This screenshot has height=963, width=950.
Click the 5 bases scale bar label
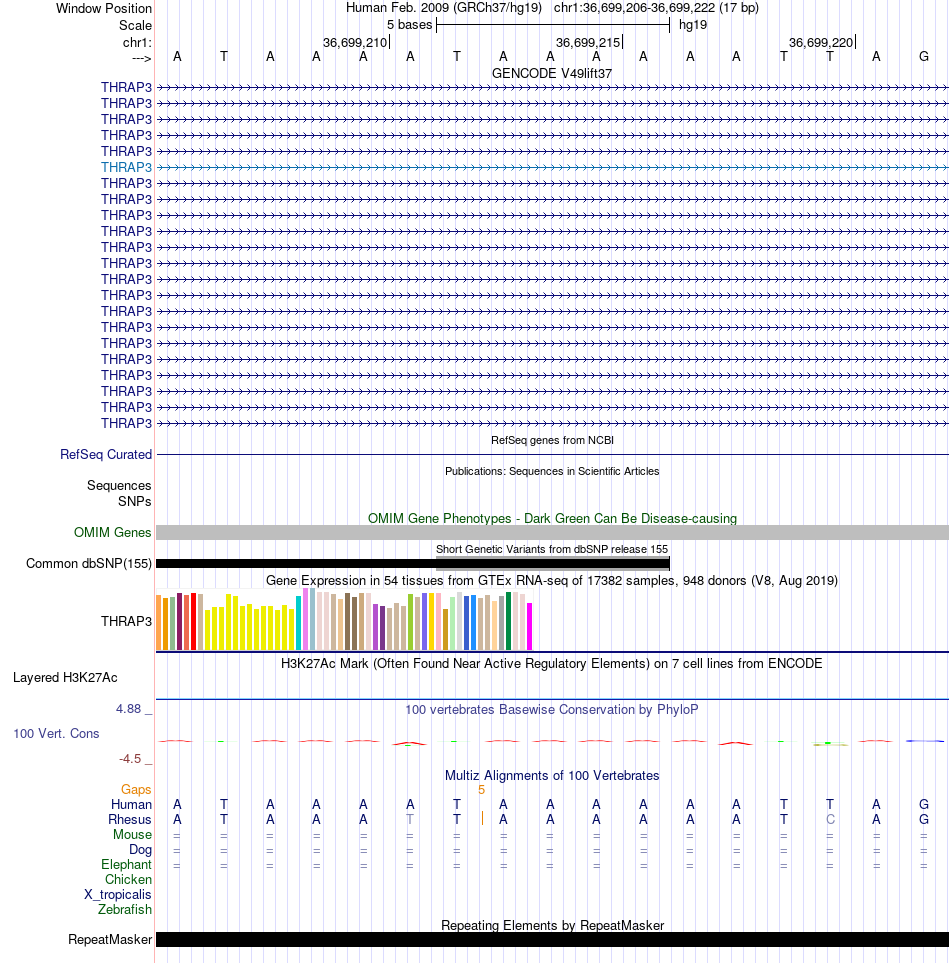pyautogui.click(x=409, y=25)
